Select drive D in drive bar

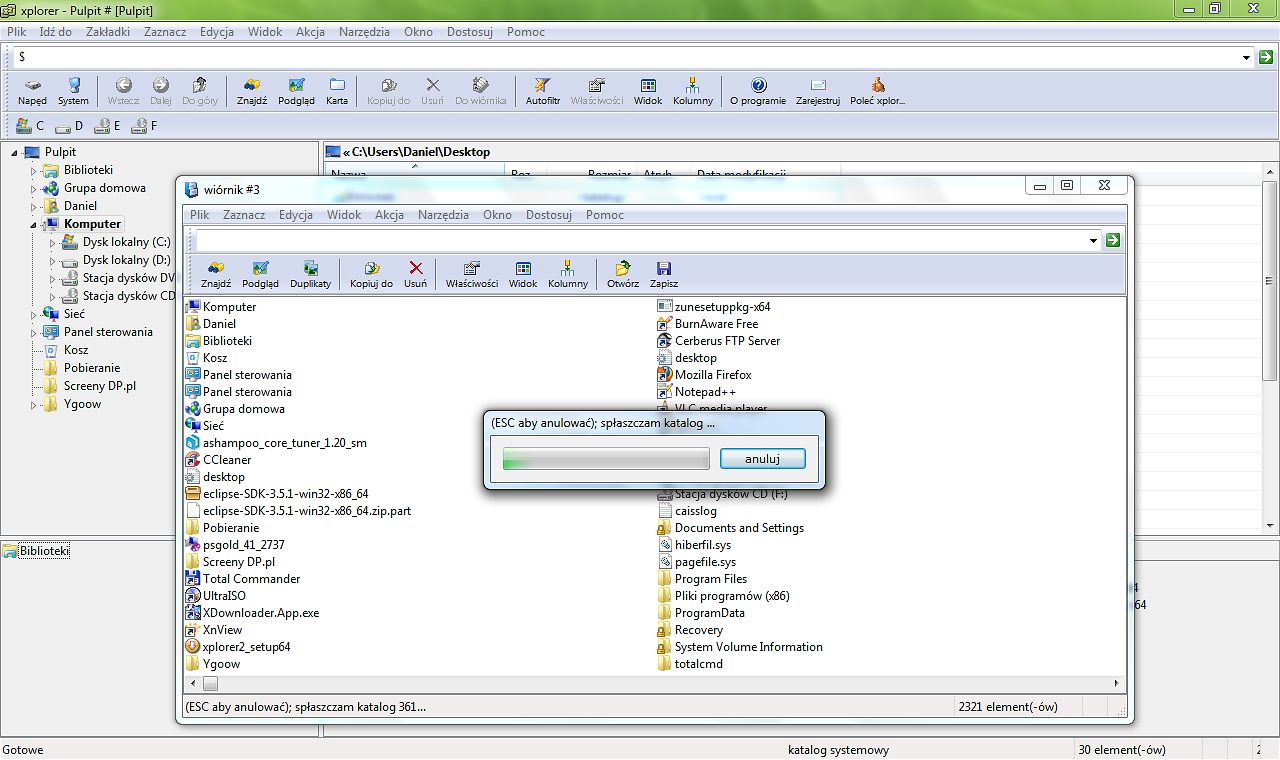coord(69,126)
